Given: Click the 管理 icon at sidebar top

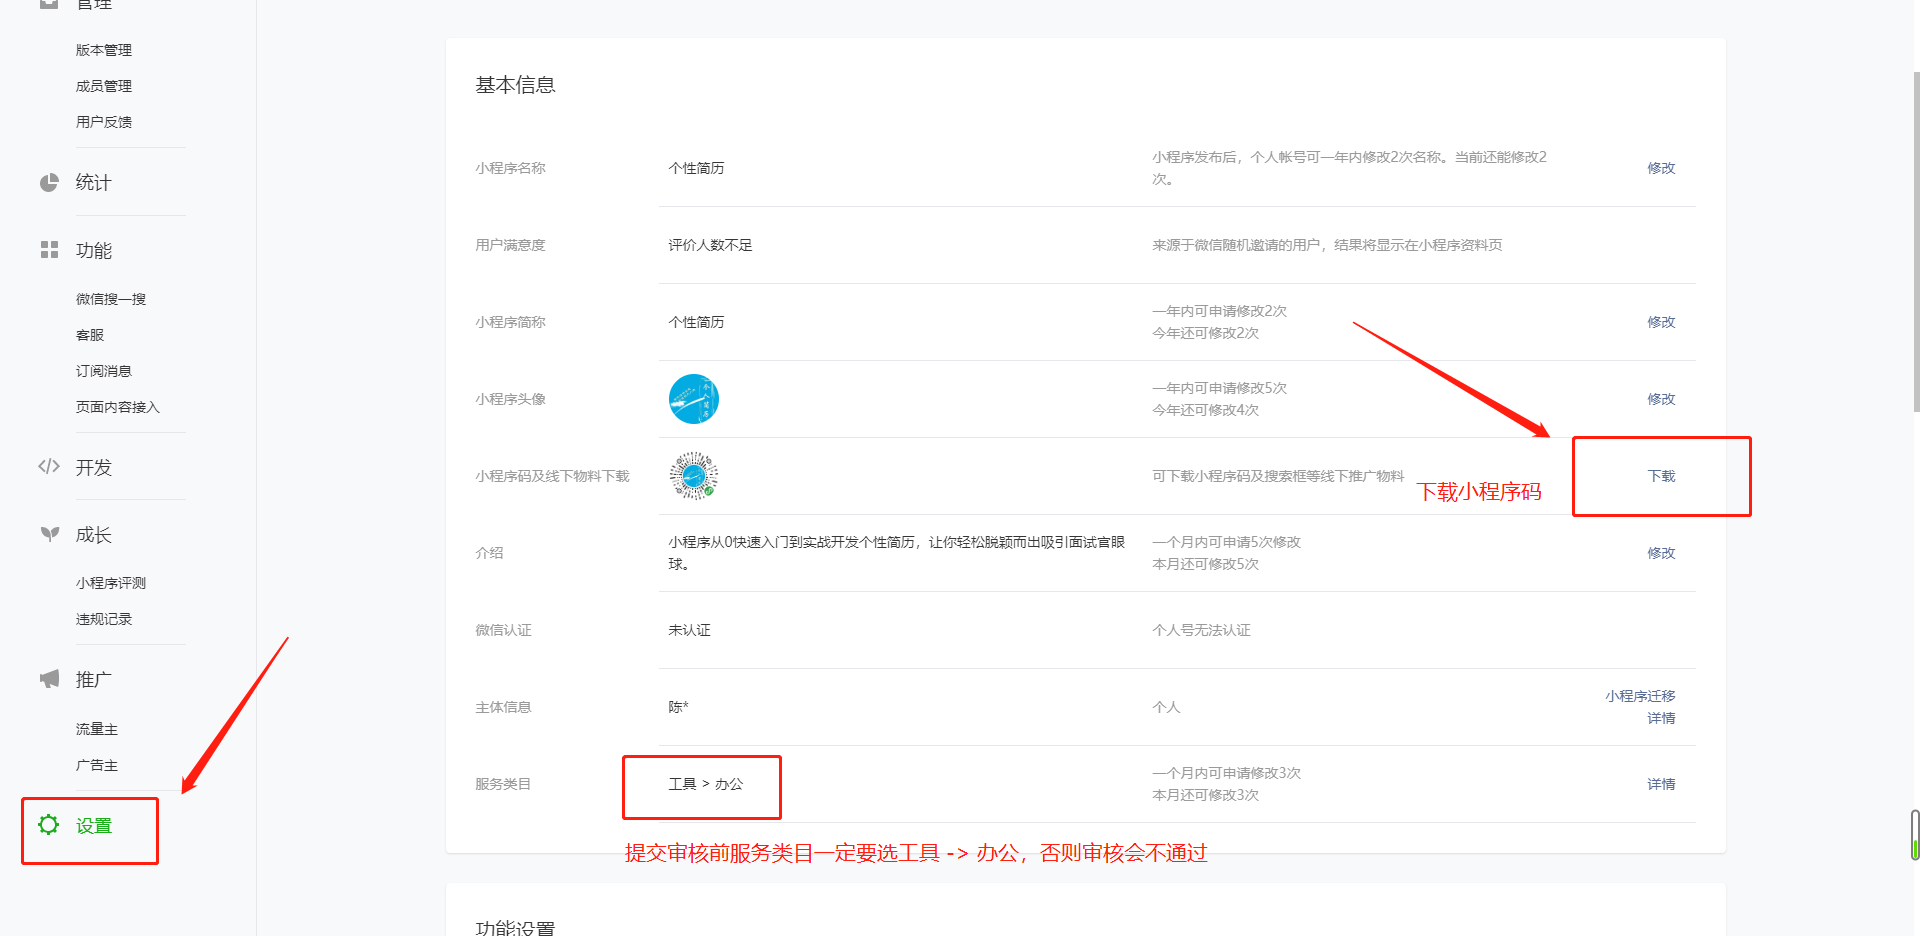Looking at the screenshot, I should point(49,5).
